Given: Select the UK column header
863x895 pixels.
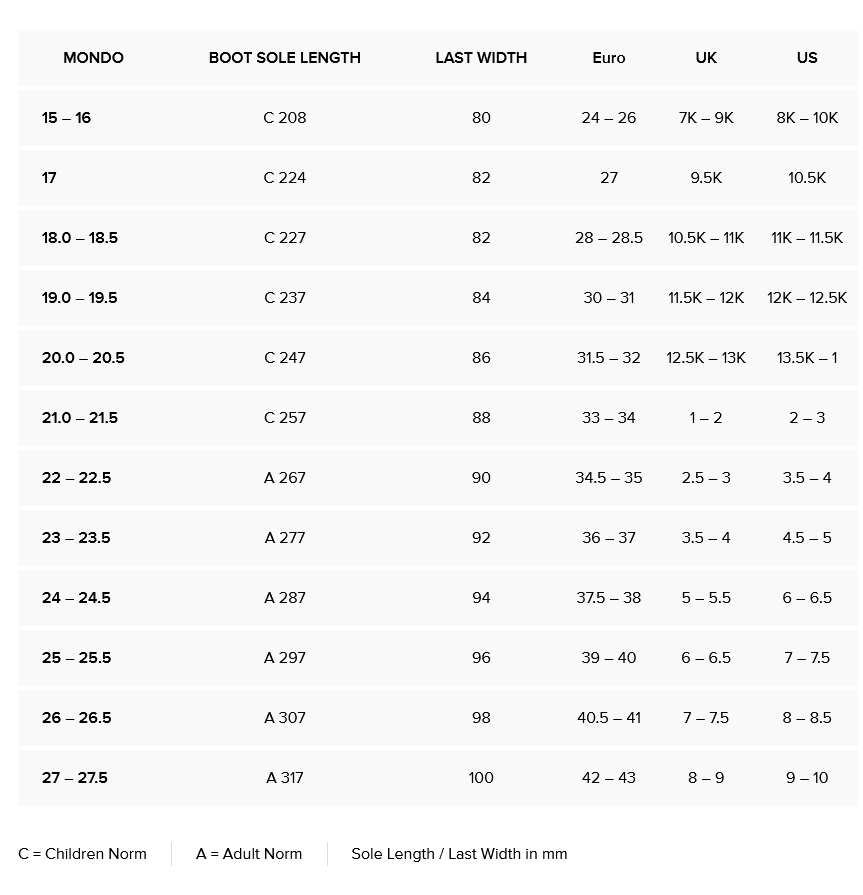Looking at the screenshot, I should click(706, 58).
